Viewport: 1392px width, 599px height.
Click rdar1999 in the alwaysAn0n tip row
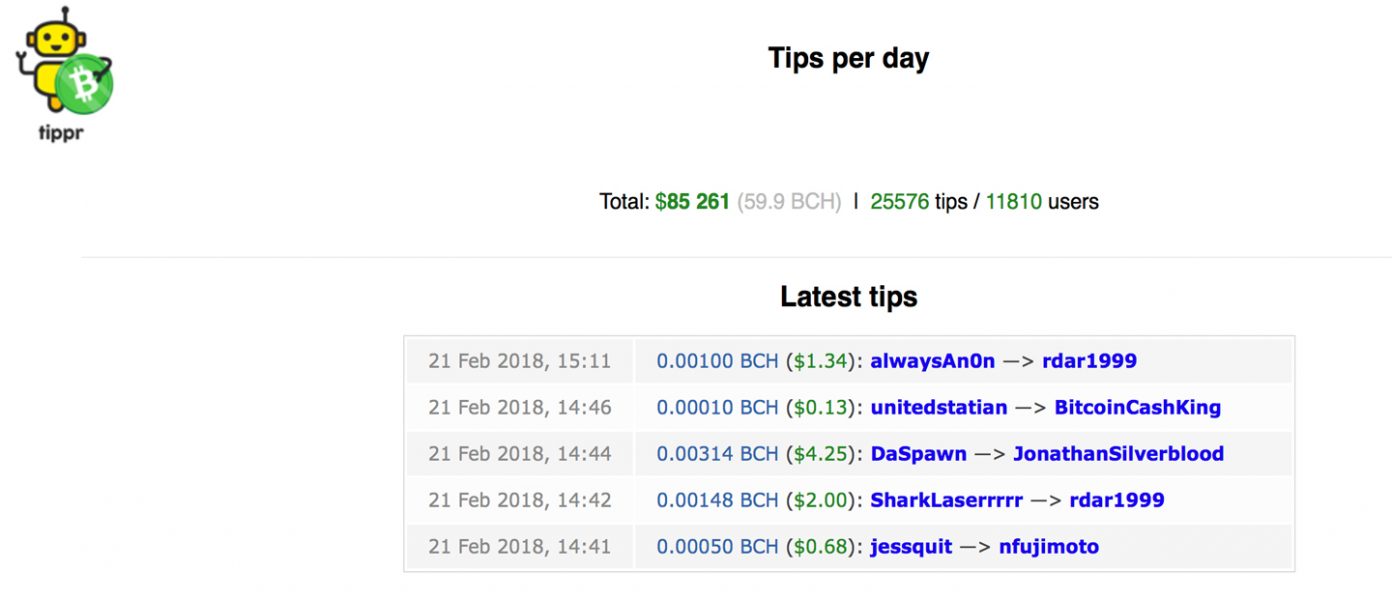pos(1089,361)
